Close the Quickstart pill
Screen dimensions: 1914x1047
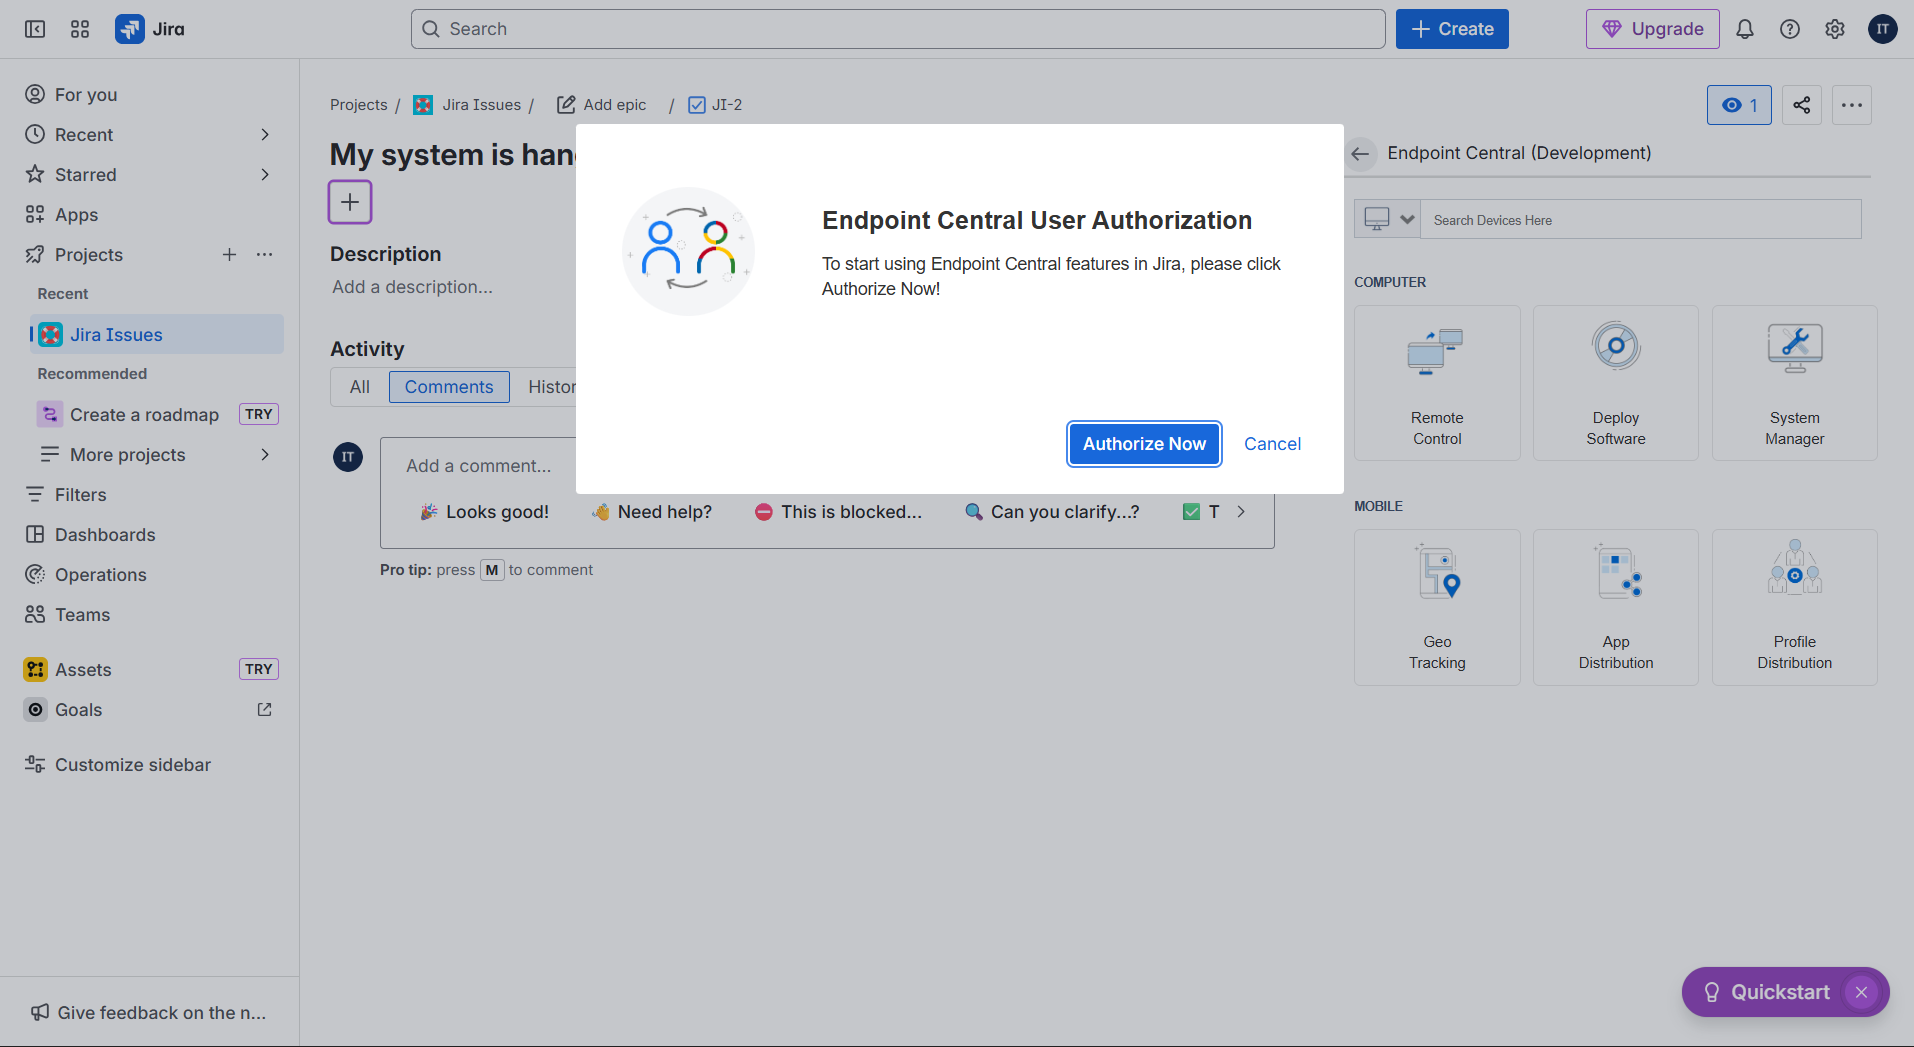coord(1861,992)
